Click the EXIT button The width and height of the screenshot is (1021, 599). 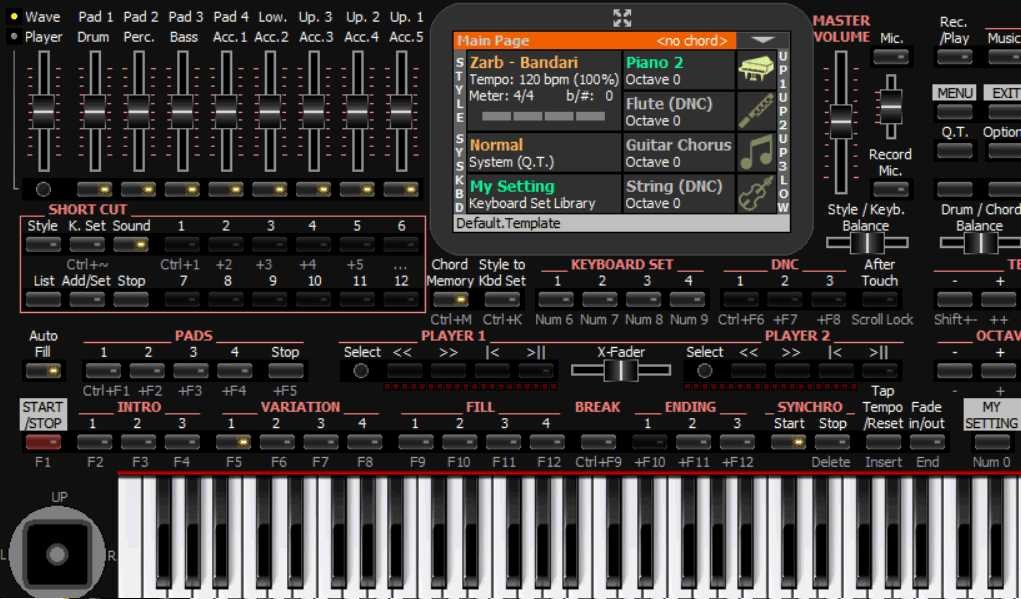pyautogui.click(x=1002, y=93)
